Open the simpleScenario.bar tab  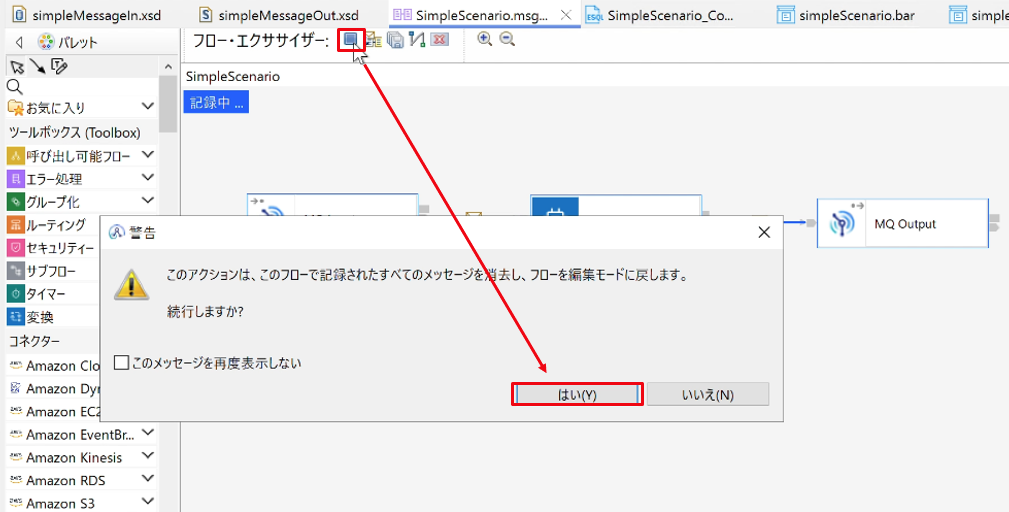pyautogui.click(x=846, y=15)
